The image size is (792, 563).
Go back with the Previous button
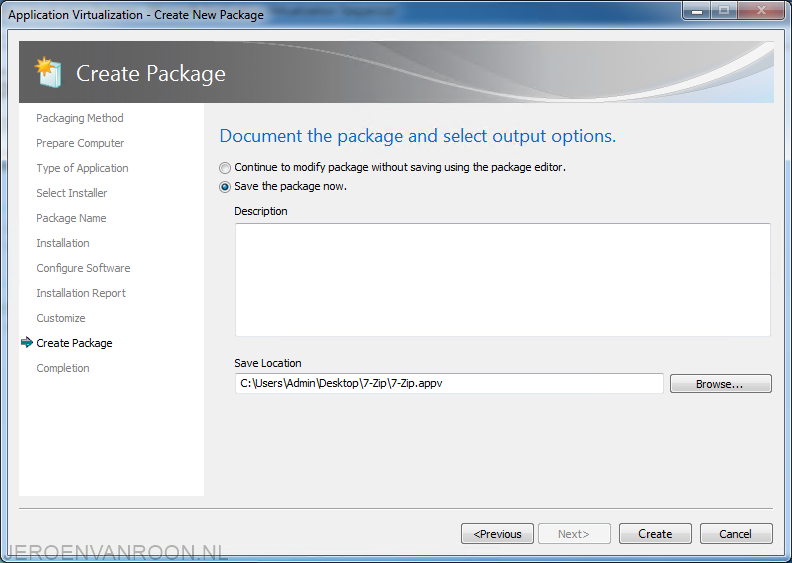point(498,534)
